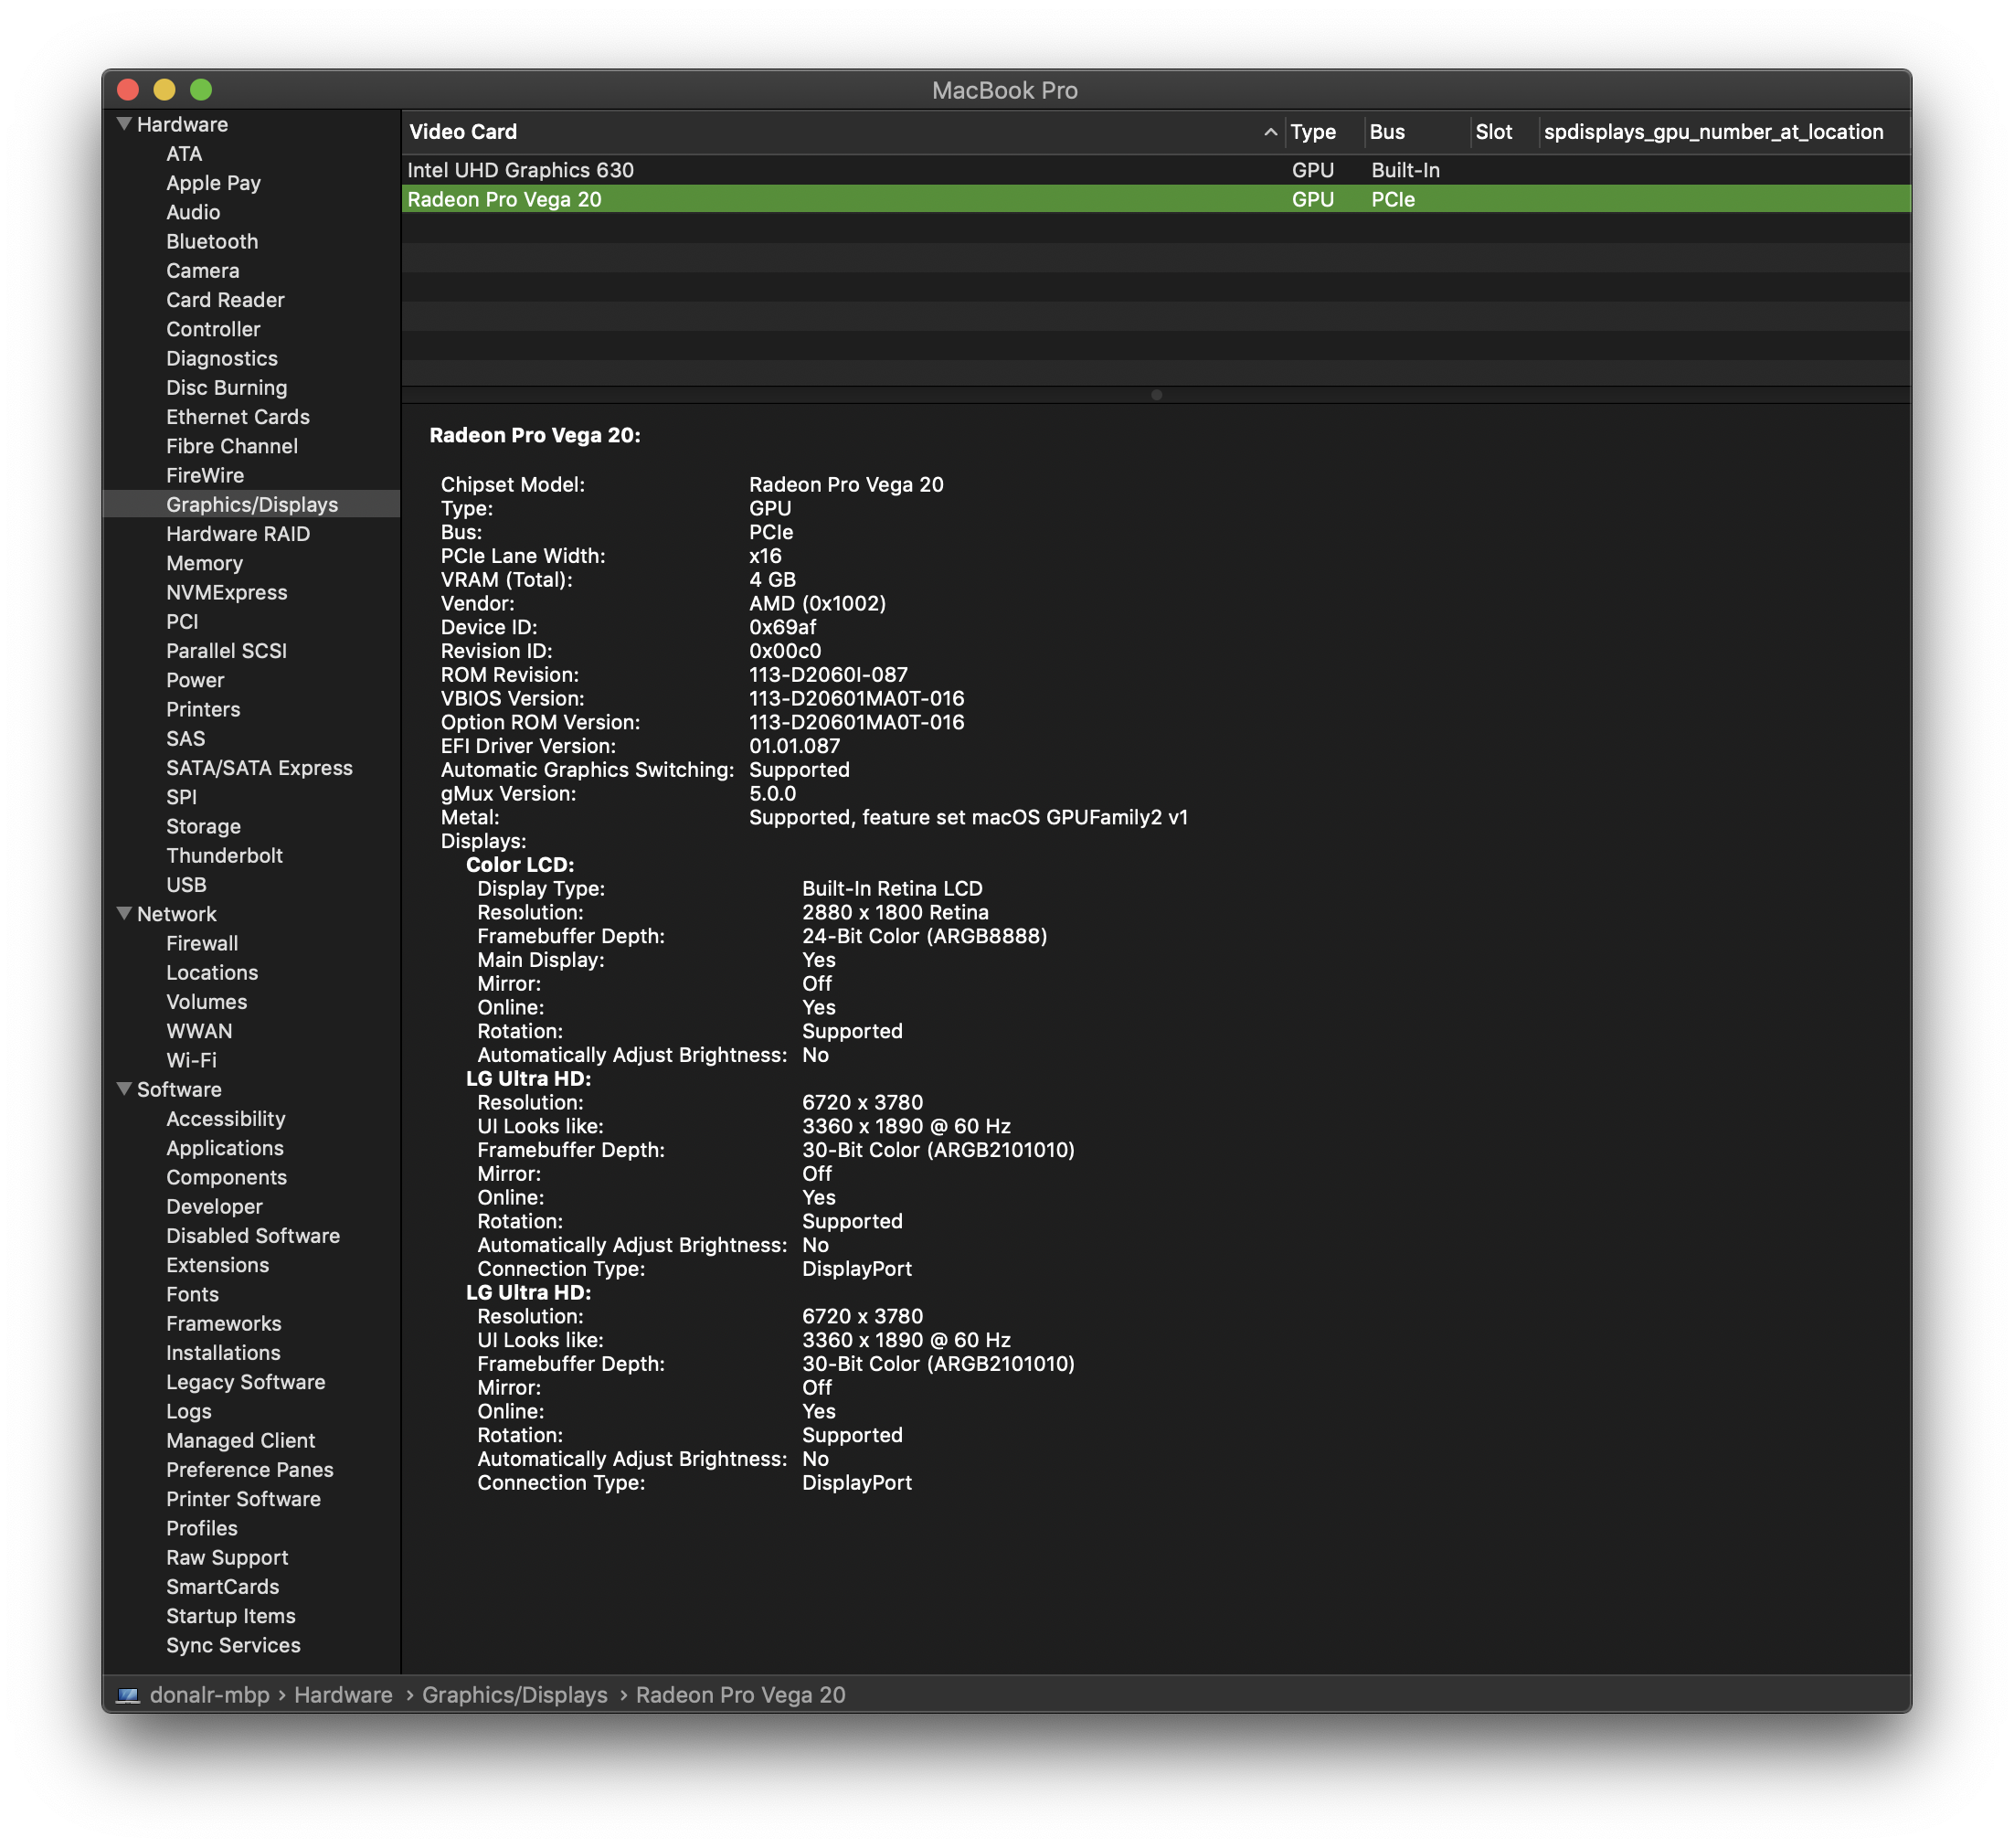The width and height of the screenshot is (2014, 1848).
Task: Select Thunderbolt in the sidebar
Action: (x=224, y=855)
